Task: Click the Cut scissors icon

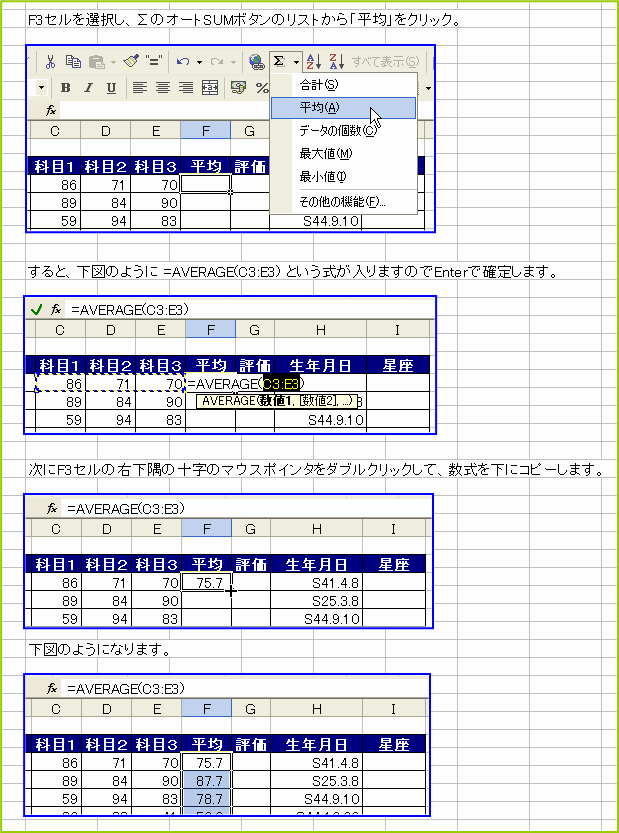Action: pos(50,62)
